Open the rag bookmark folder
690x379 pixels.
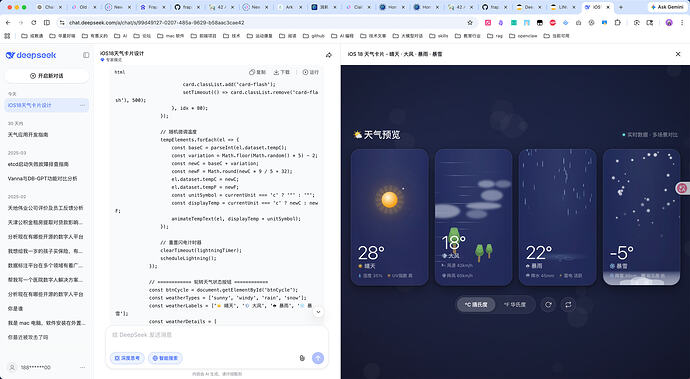click(495, 36)
